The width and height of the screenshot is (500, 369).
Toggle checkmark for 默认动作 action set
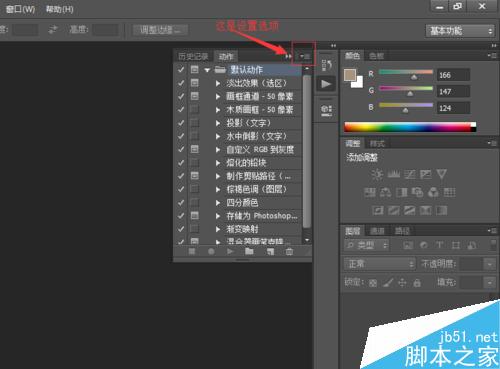pos(181,70)
